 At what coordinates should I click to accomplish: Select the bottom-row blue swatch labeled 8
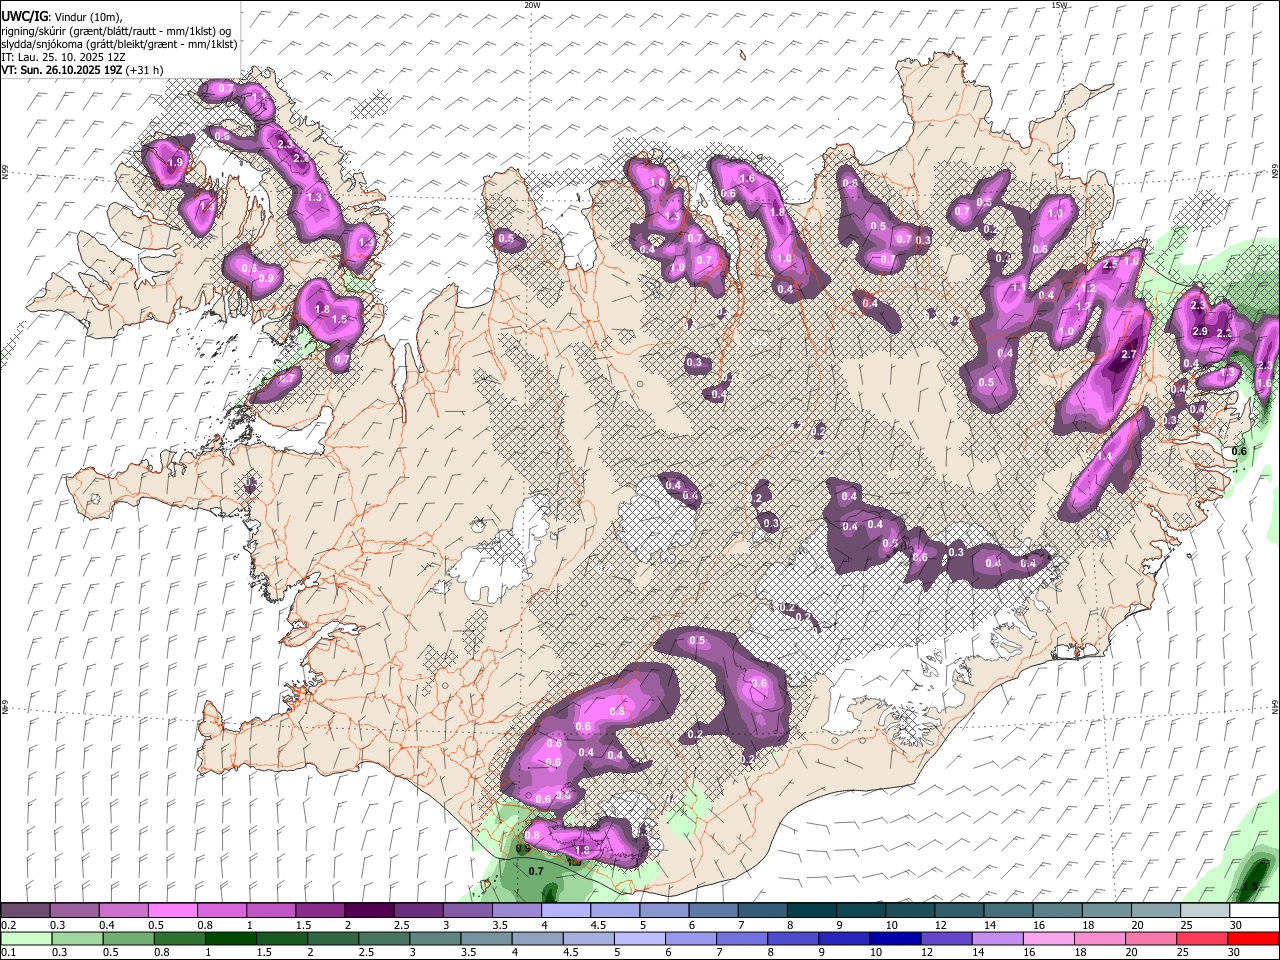(791, 938)
